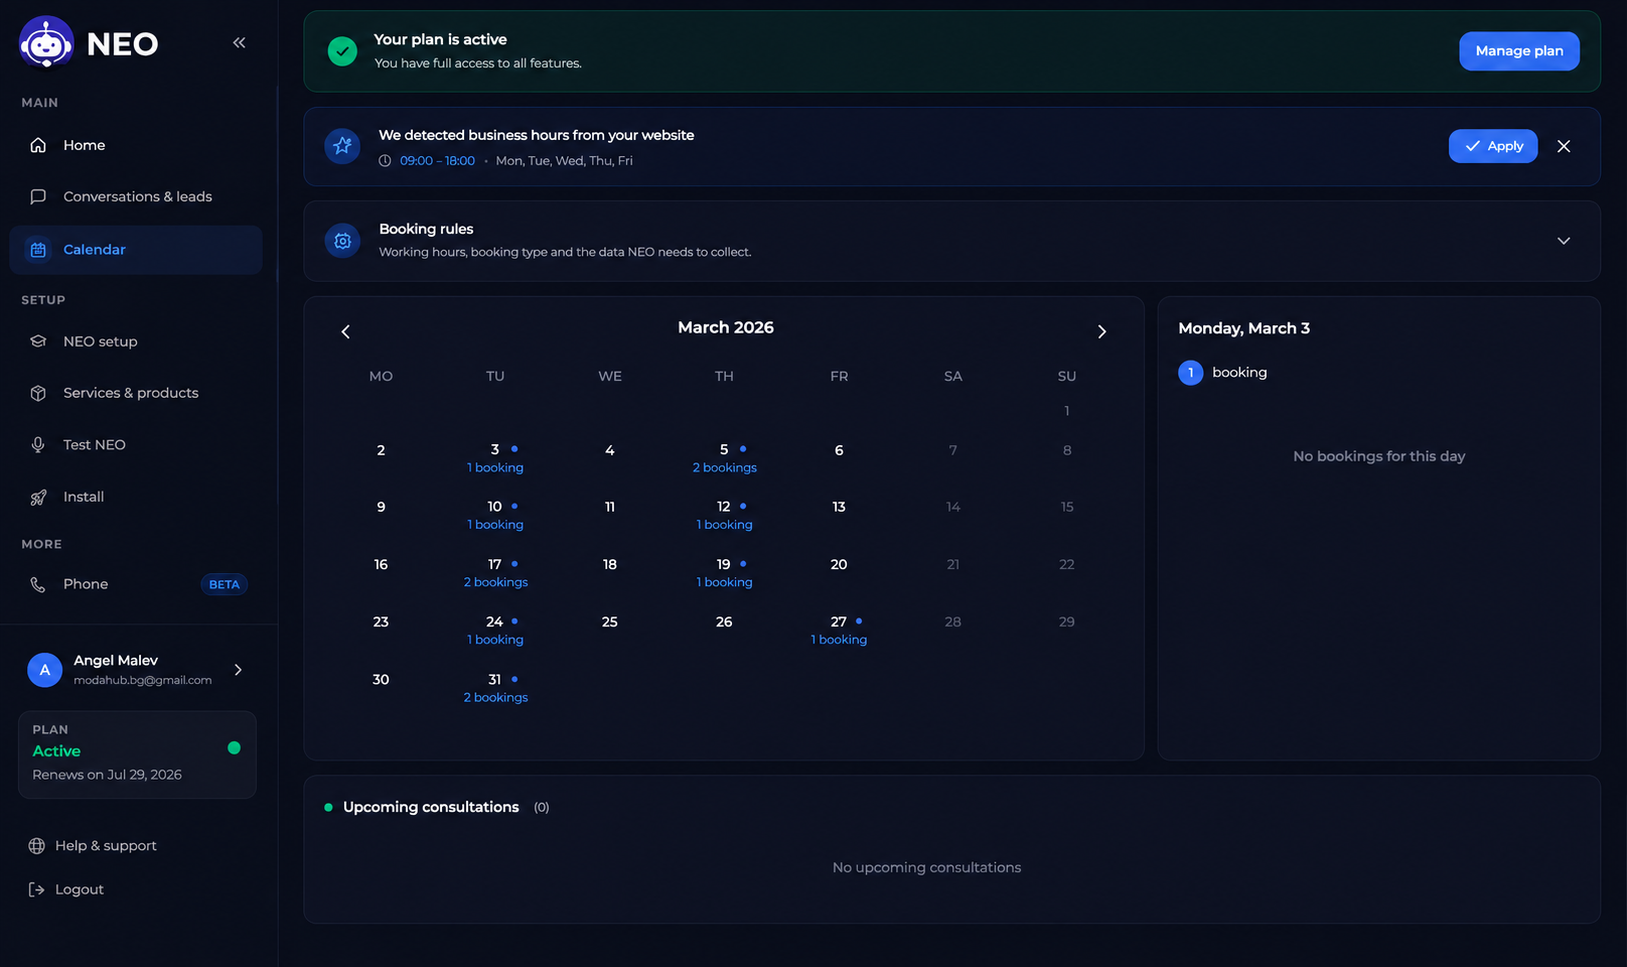Select March 2 in the calendar
The image size is (1627, 967).
tap(381, 451)
